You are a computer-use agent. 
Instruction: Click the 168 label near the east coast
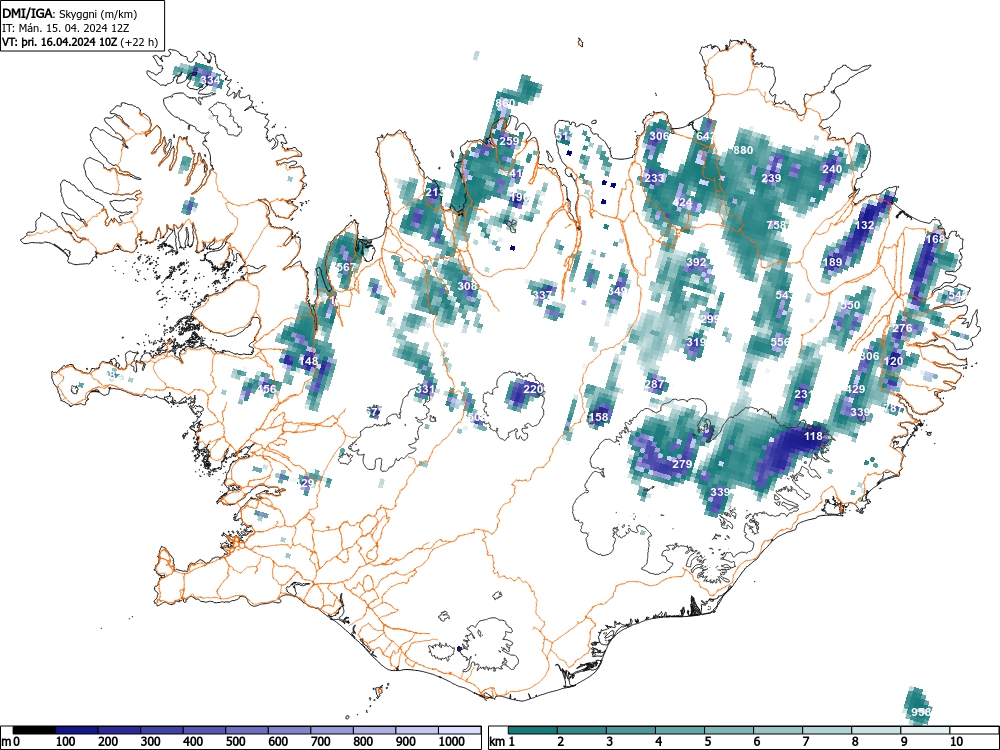[935, 239]
